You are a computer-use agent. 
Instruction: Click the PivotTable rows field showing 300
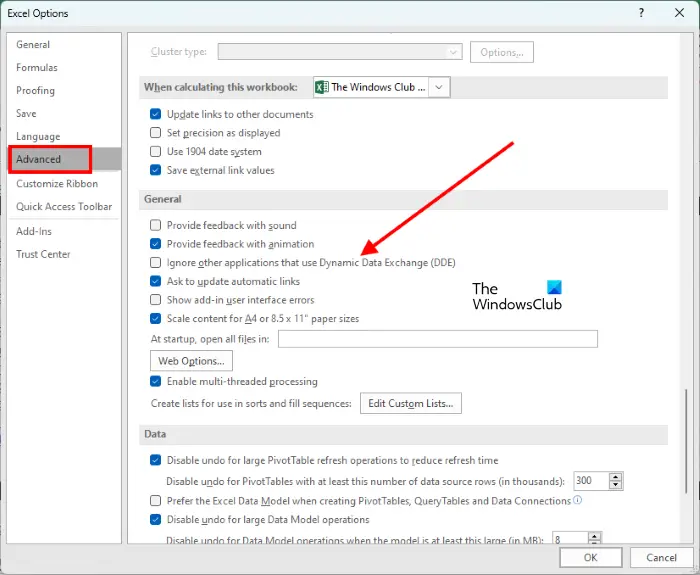(x=591, y=481)
